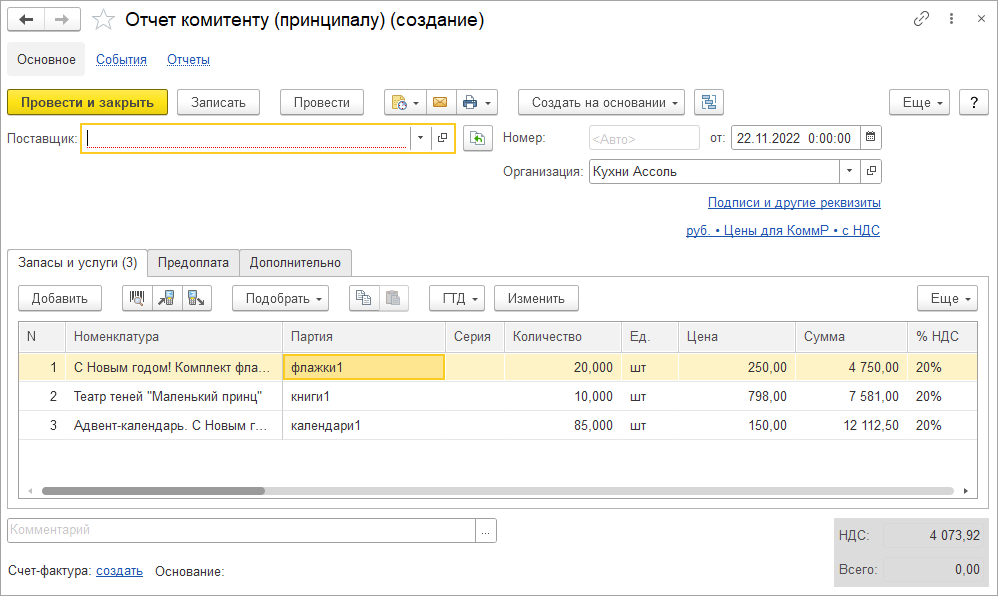Viewport: 998px width, 596px height.
Task: Copy link to this document
Action: pyautogui.click(x=921, y=20)
